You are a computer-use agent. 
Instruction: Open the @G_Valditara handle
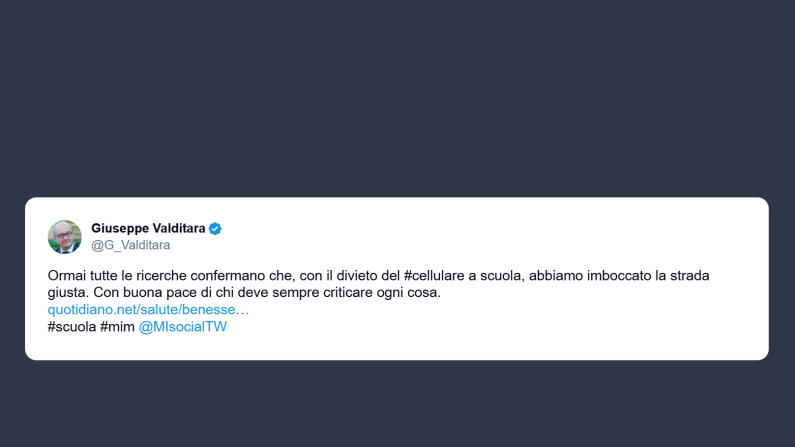pos(130,245)
